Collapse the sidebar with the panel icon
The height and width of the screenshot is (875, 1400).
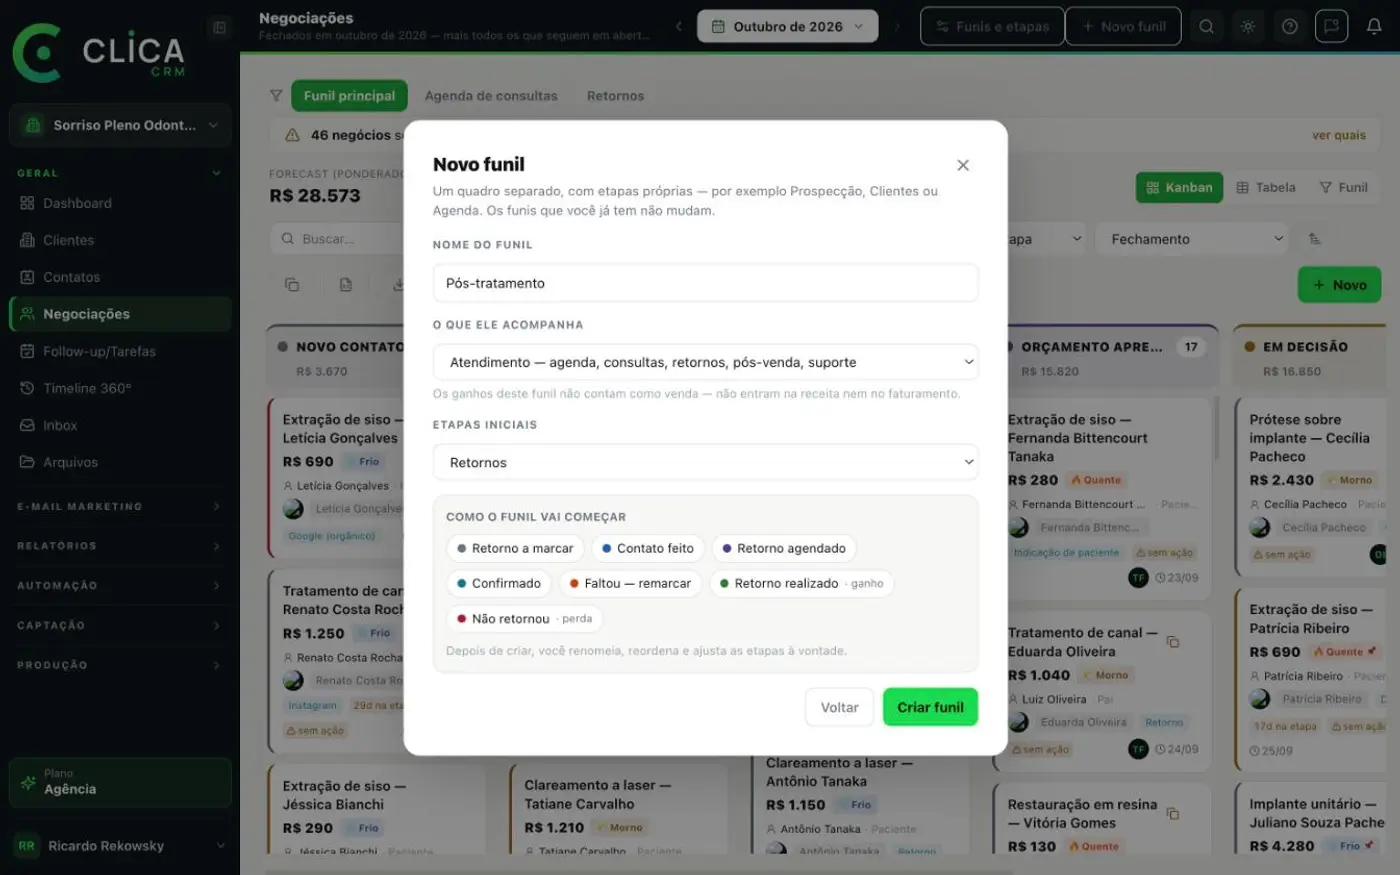click(220, 27)
